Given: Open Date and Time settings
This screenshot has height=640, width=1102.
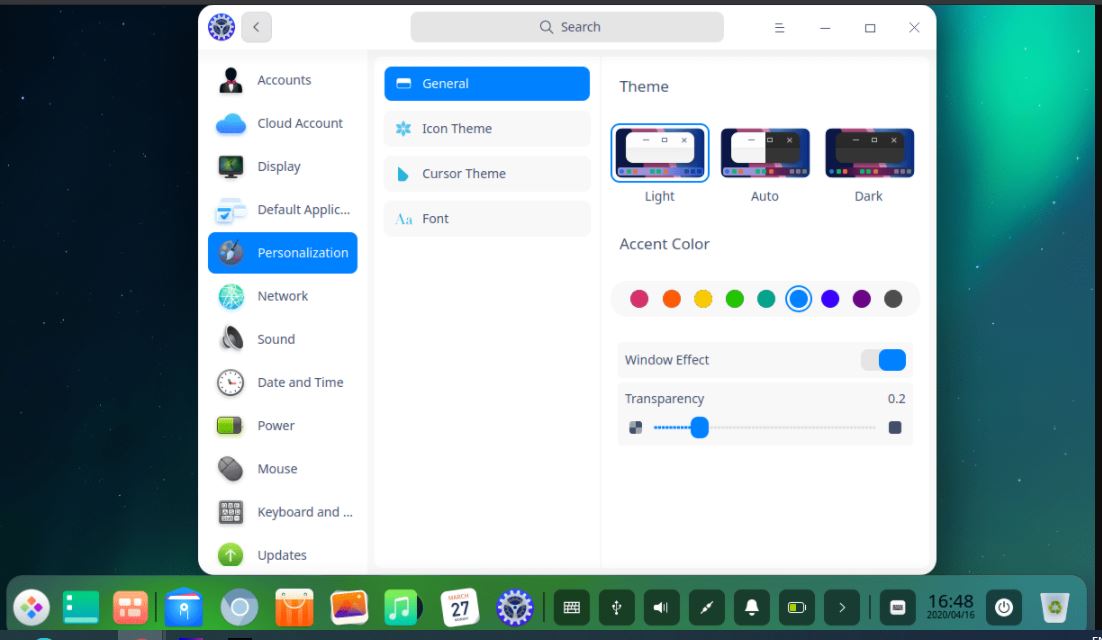Looking at the screenshot, I should pos(283,383).
